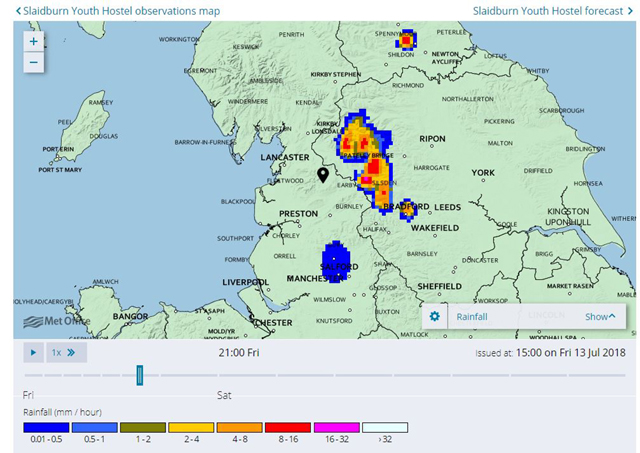Zoom out of the rainfall map
Viewport: 640px width, 453px height.
tap(33, 62)
